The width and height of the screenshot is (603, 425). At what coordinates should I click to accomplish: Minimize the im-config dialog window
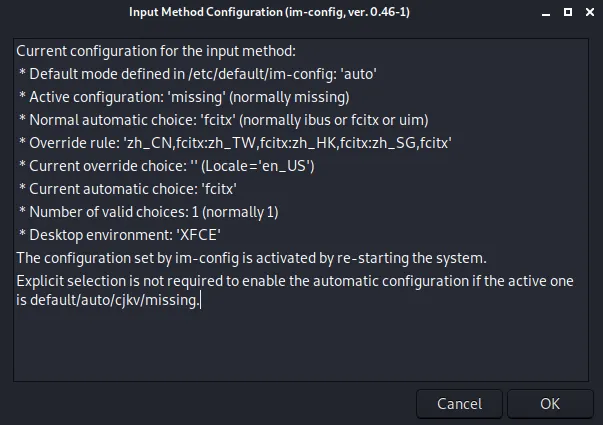[545, 12]
